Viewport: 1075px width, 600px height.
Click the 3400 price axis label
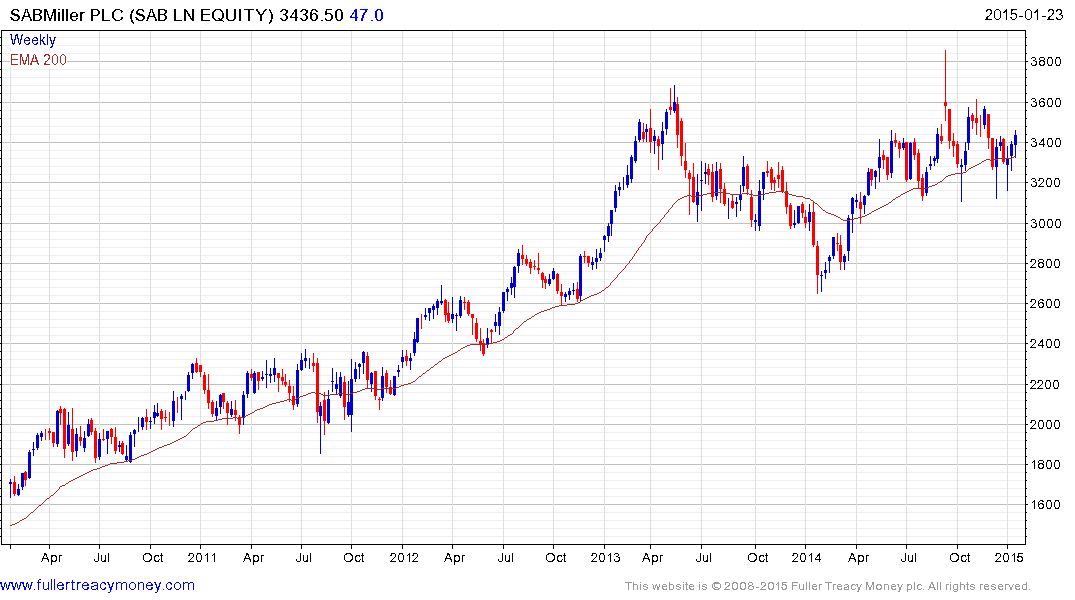[x=1046, y=143]
